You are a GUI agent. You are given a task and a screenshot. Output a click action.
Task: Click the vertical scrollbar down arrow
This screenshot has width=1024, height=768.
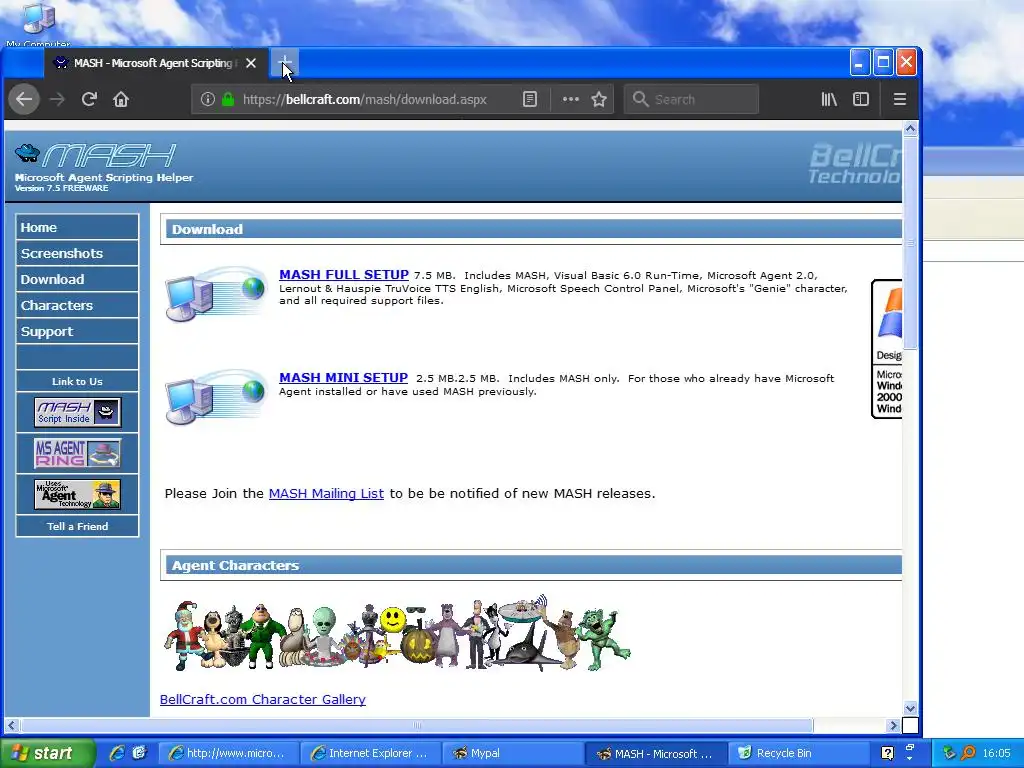[x=910, y=709]
